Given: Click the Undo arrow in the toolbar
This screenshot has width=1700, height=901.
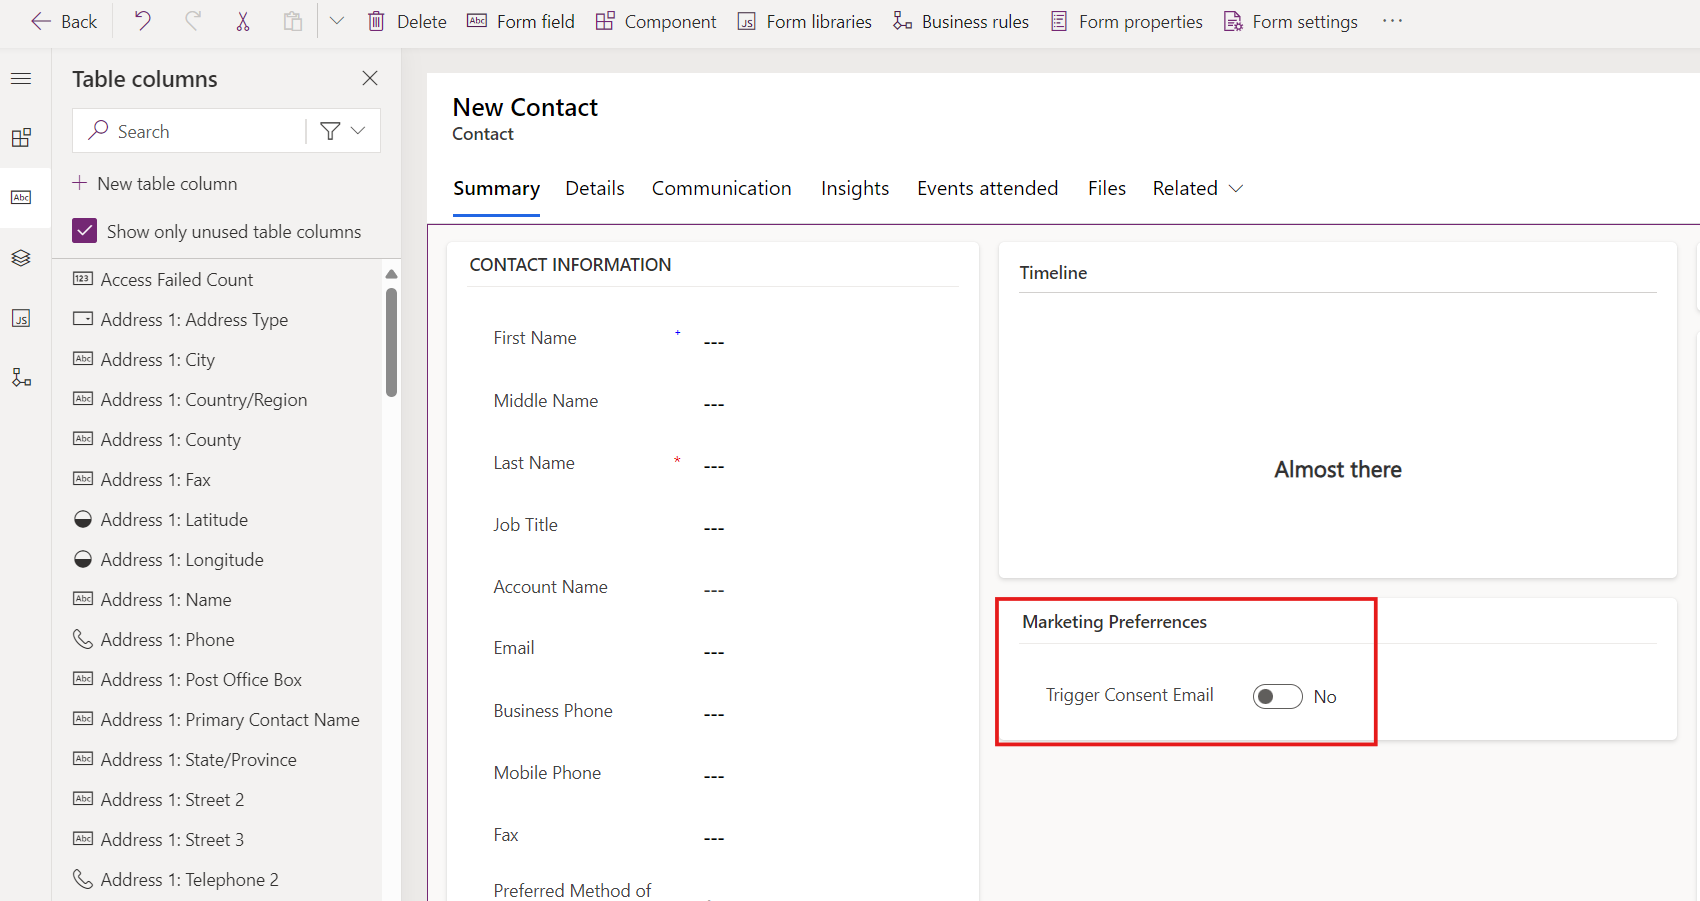Looking at the screenshot, I should tap(141, 20).
